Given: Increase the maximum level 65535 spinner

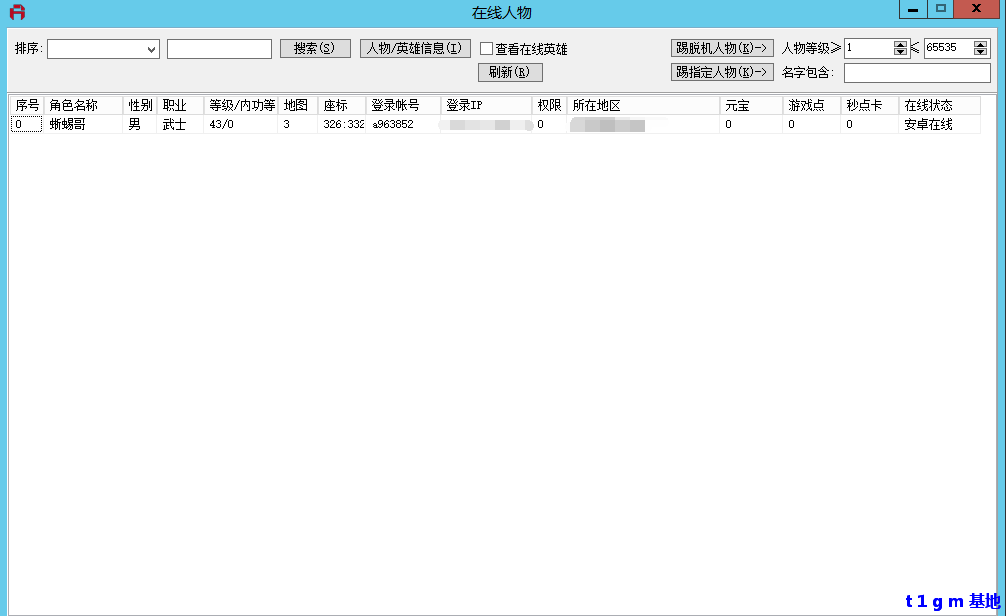Looking at the screenshot, I should point(980,44).
